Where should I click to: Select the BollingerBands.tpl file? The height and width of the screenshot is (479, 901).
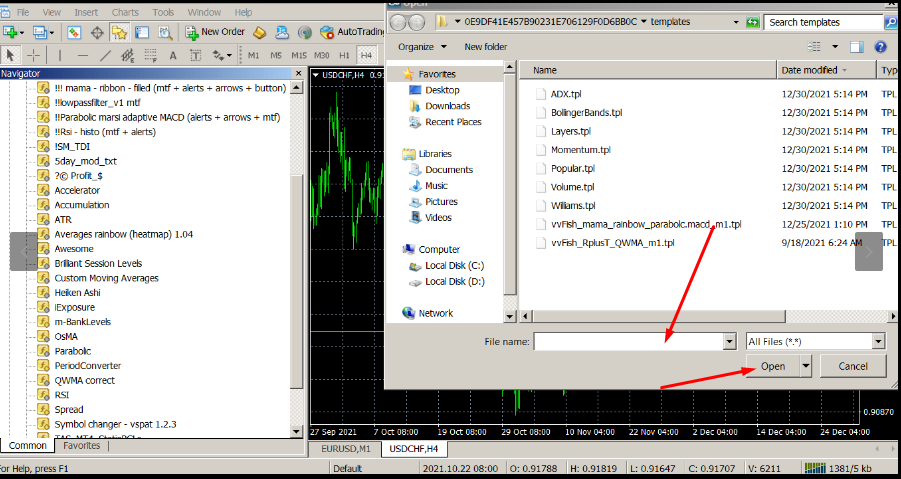tap(586, 112)
